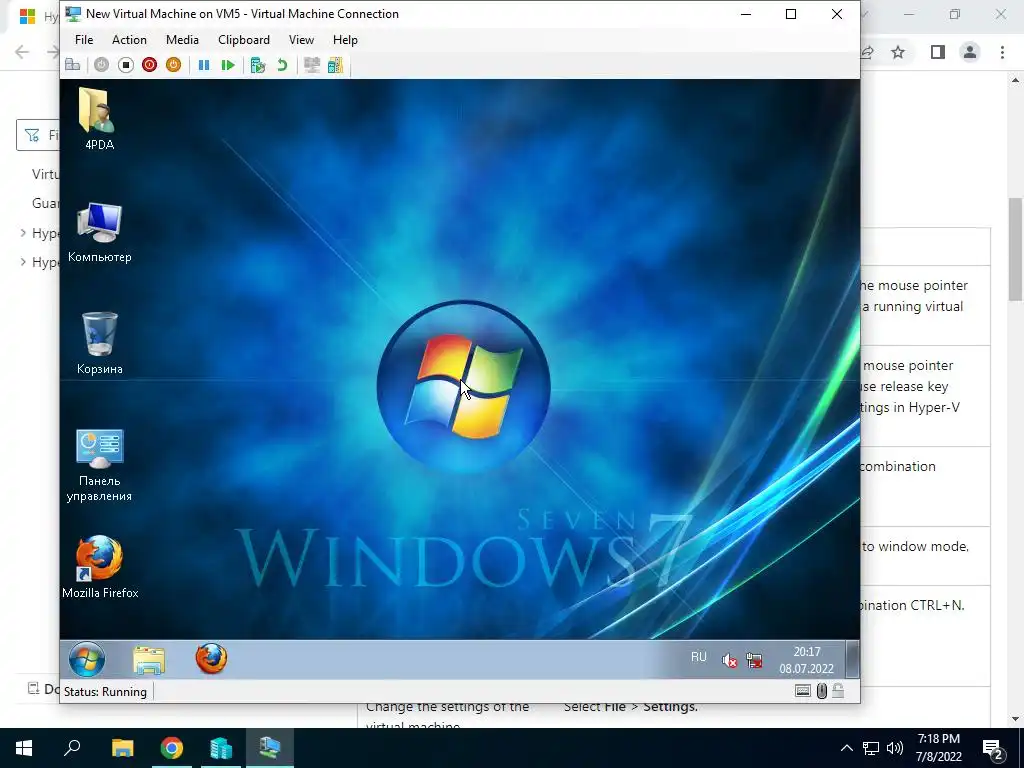Open File Explorer on host taskbar
This screenshot has height=768, width=1024.
pos(122,748)
